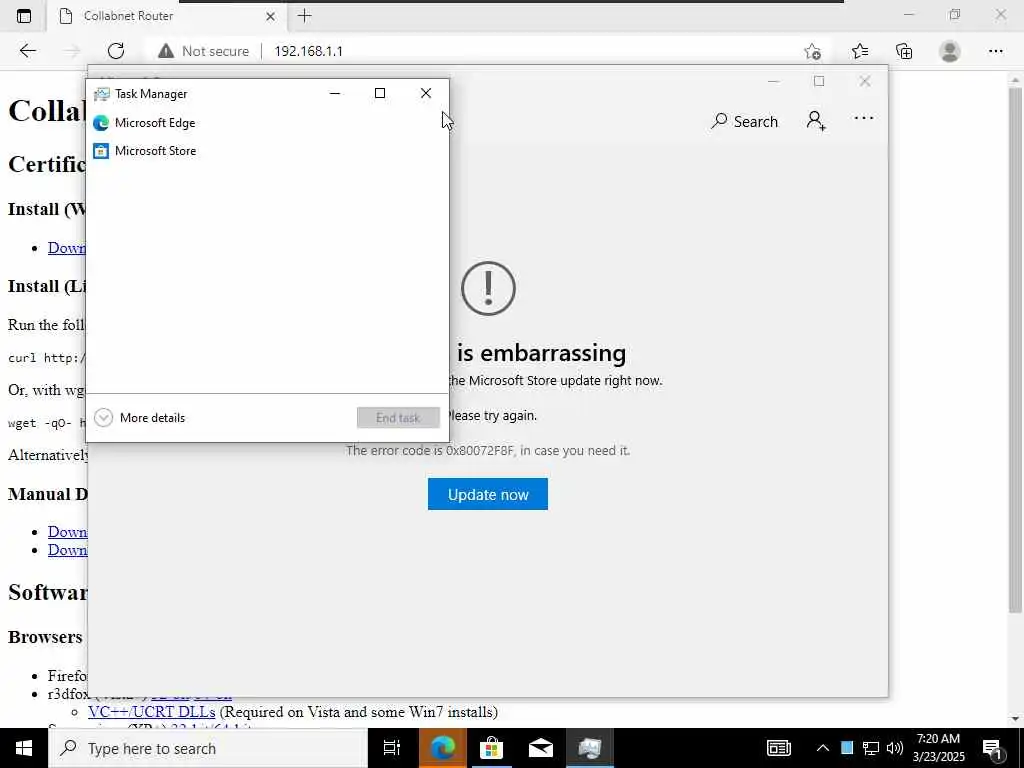Open Mail from the taskbar
The image size is (1024, 768).
[541, 748]
